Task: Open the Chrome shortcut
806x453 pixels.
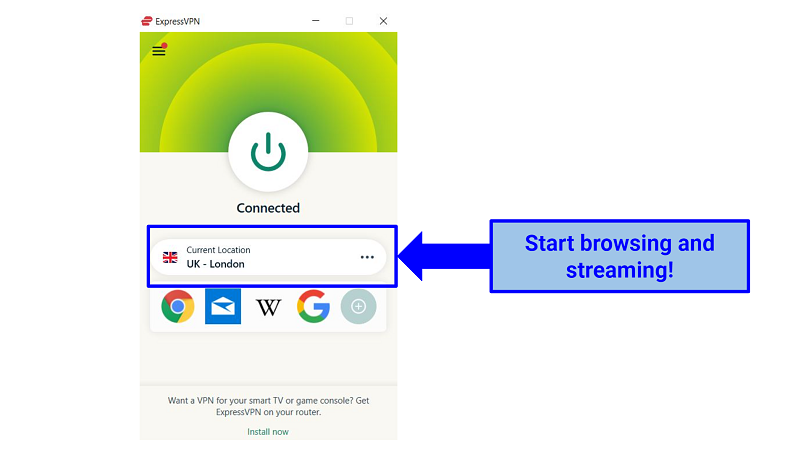Action: [178, 307]
